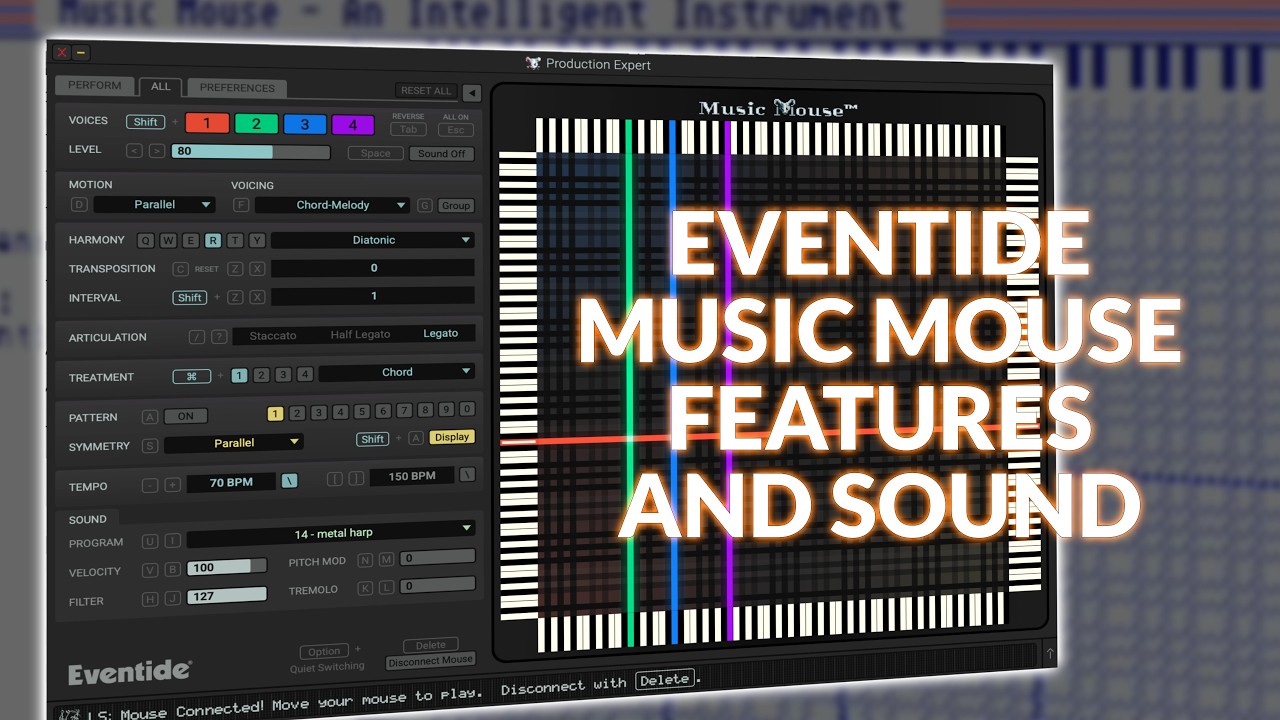Select Treatment slot 2
Viewport: 1280px width, 720px height.
tap(261, 375)
